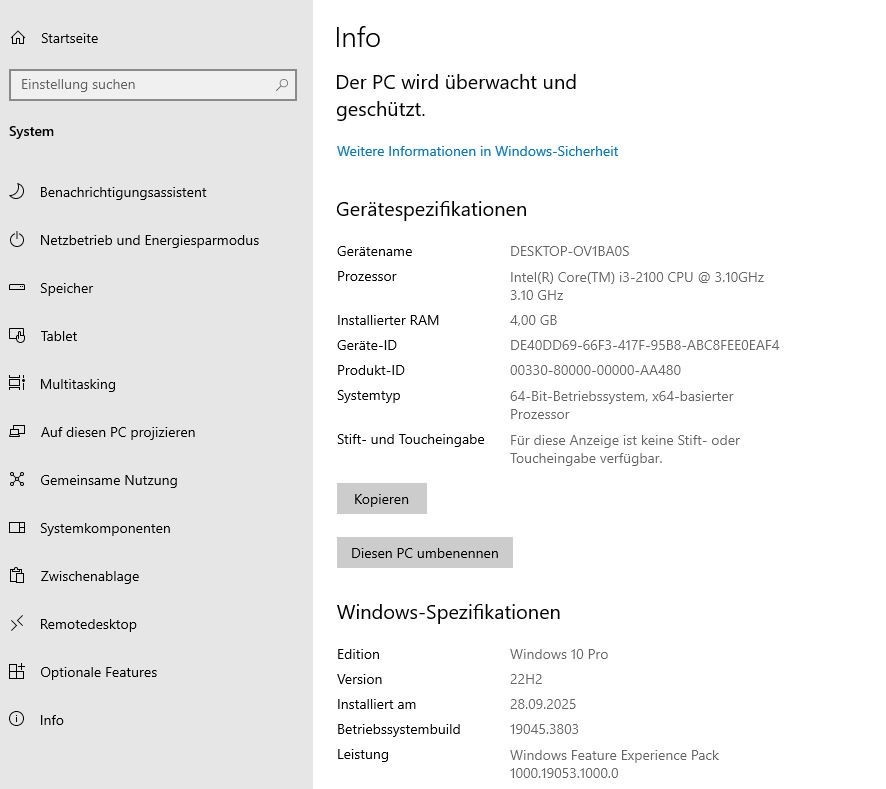Click the search magnifier icon
Viewport: 886px width, 789px height.
282,85
